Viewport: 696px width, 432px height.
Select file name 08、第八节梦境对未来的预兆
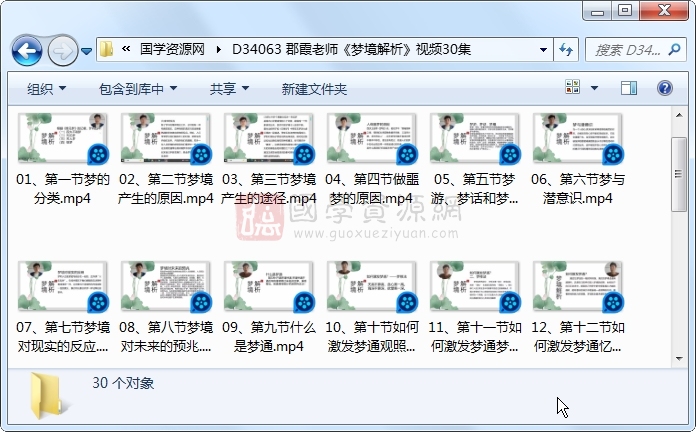pyautogui.click(x=166, y=337)
